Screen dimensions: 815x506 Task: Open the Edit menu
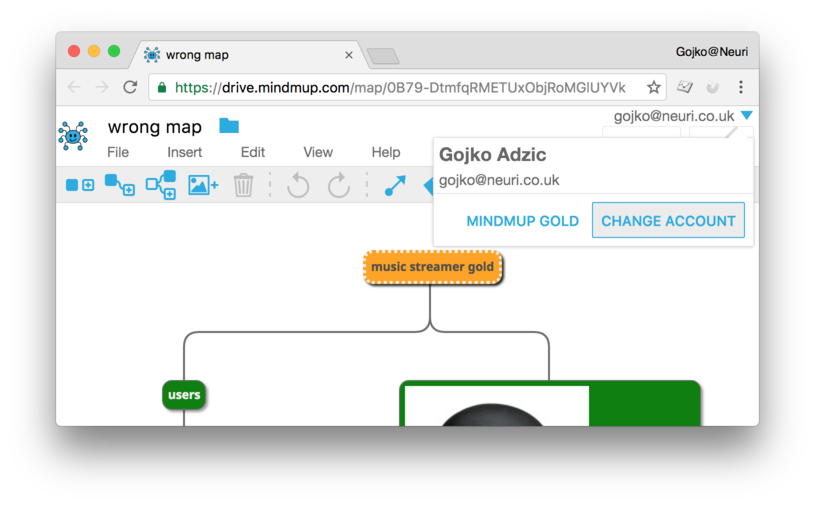pyautogui.click(x=253, y=152)
